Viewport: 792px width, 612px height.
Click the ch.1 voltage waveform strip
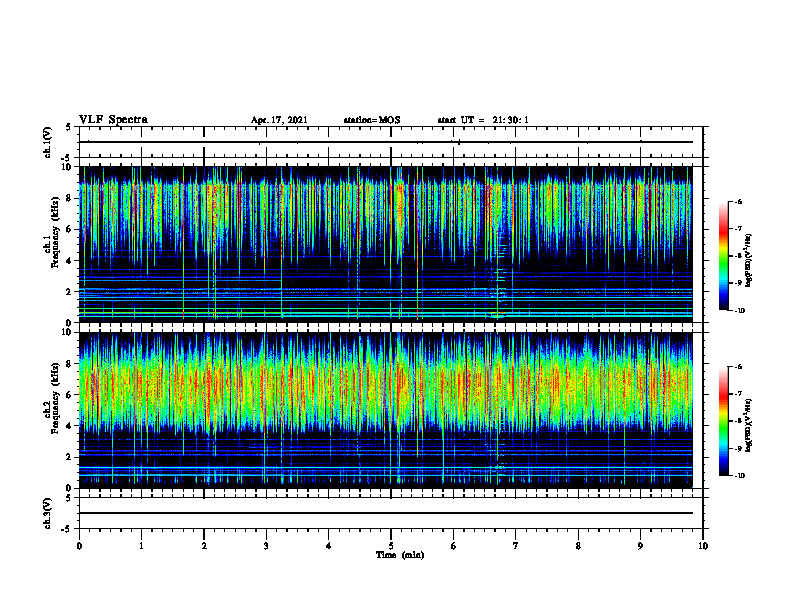click(391, 142)
